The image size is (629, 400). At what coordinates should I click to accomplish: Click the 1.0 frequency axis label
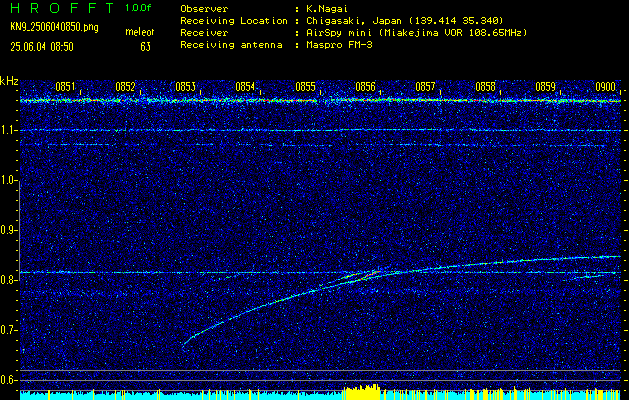click(x=9, y=180)
